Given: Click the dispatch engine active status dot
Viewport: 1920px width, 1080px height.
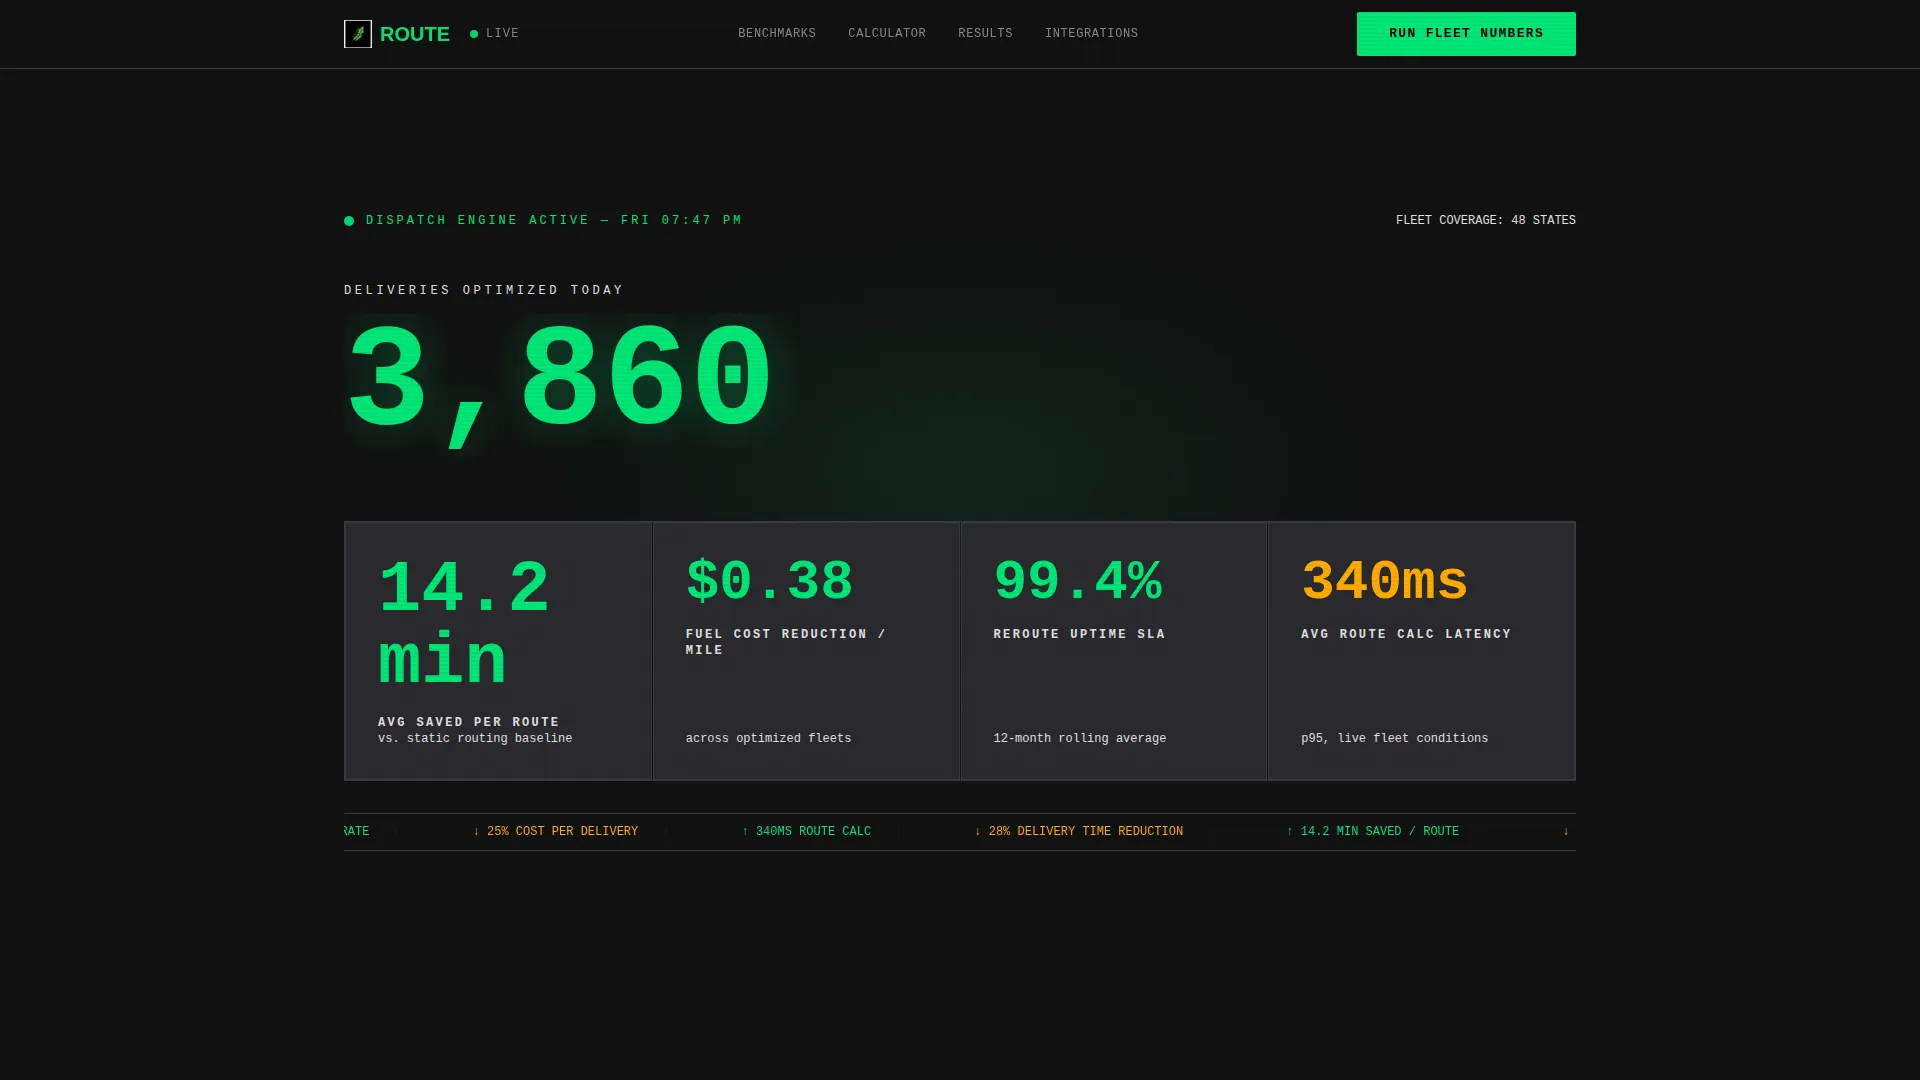Looking at the screenshot, I should tap(349, 221).
